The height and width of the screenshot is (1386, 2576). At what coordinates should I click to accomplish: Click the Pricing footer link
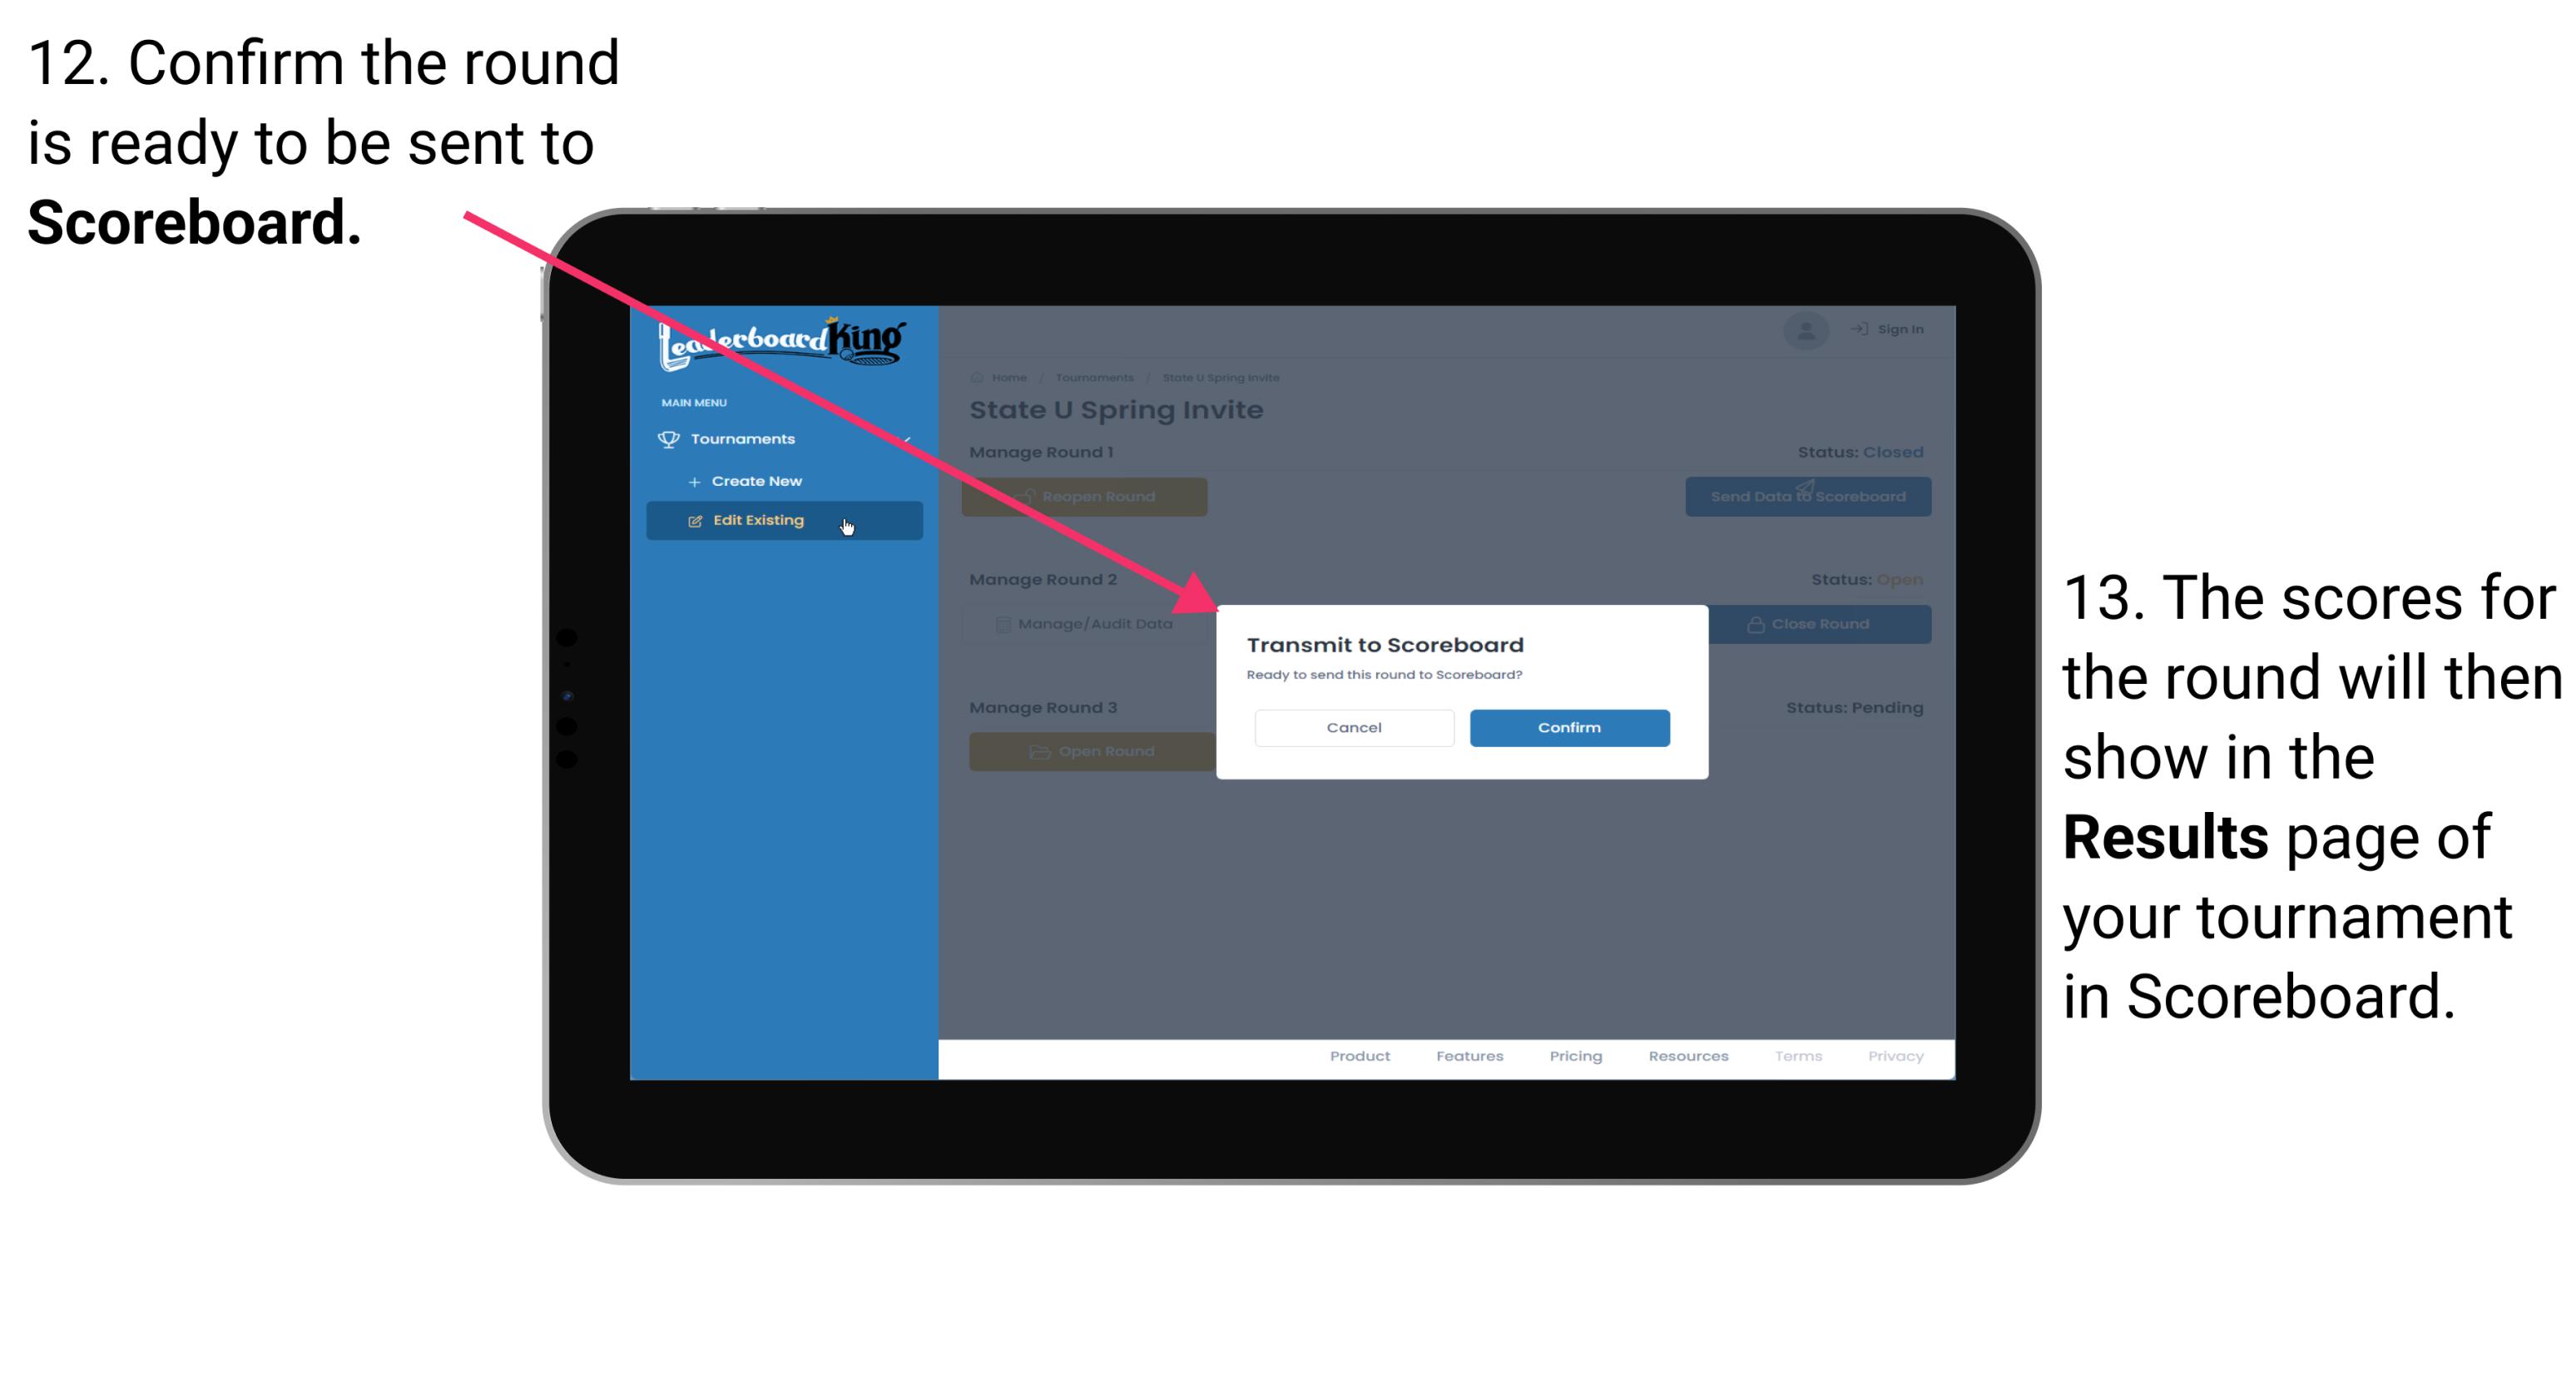[x=1571, y=1058]
